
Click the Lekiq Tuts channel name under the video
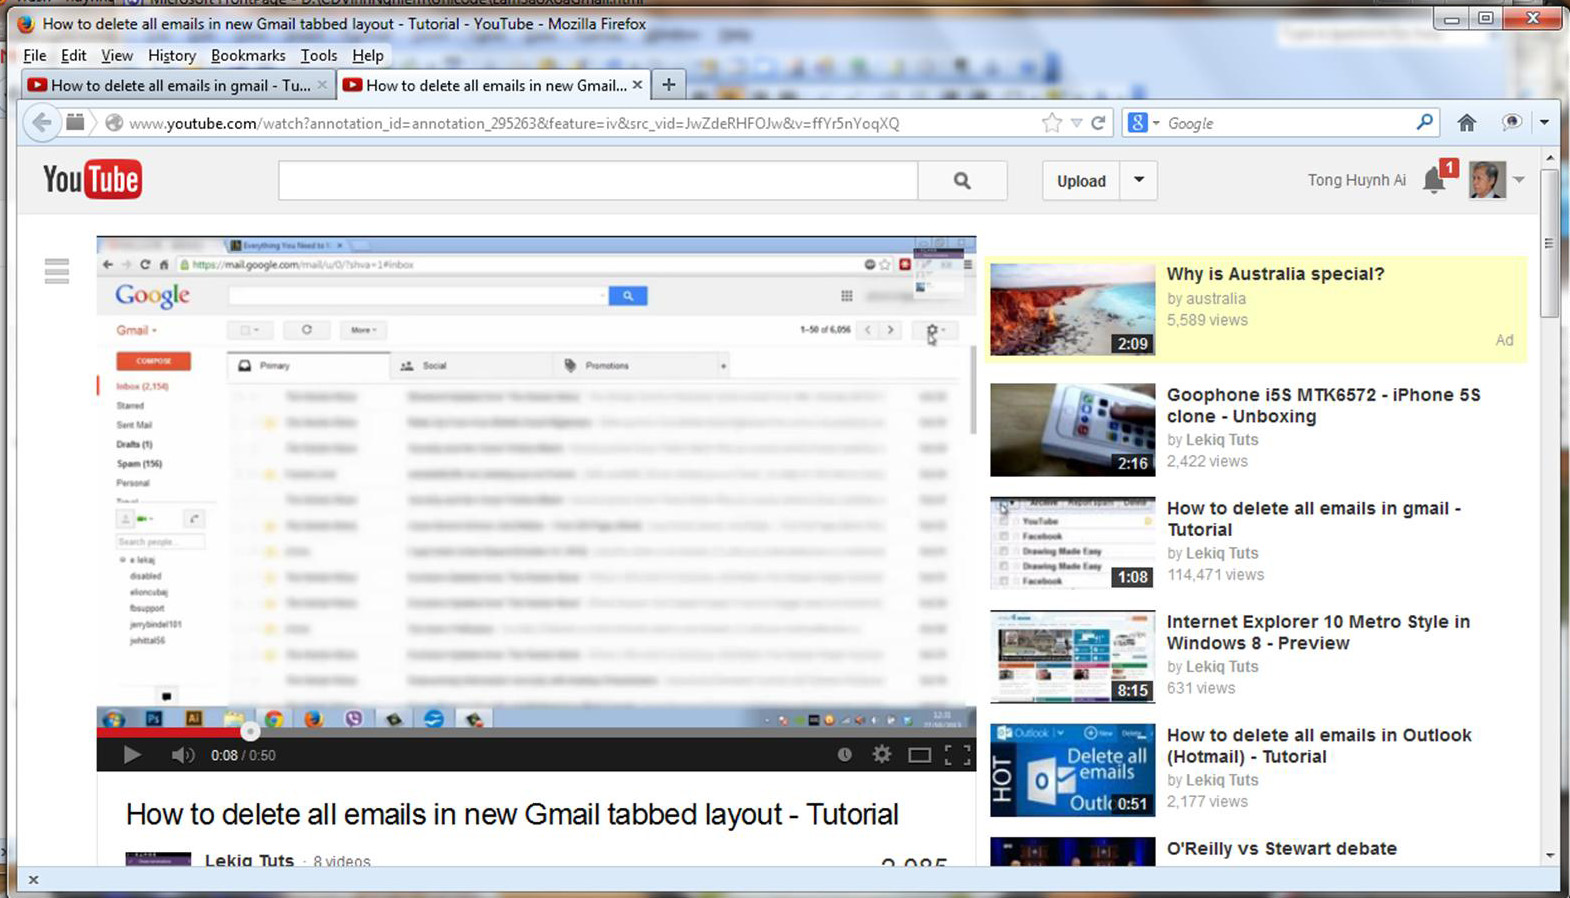tap(249, 860)
